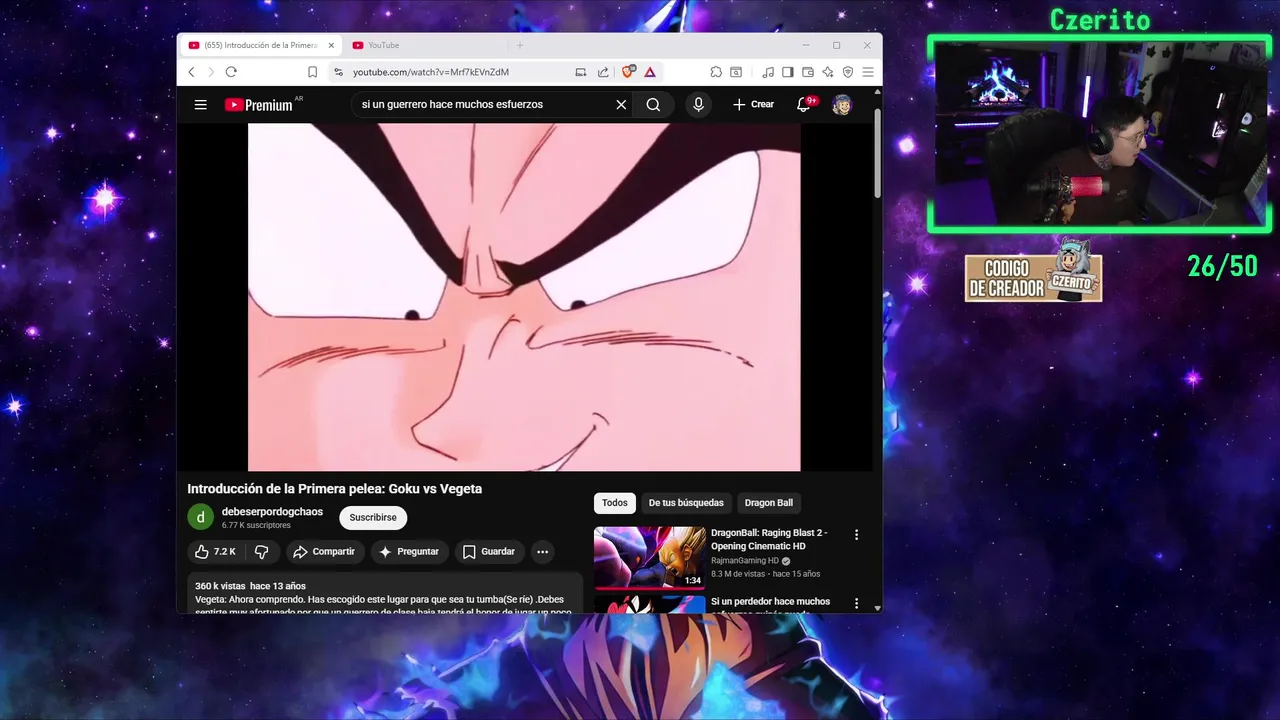Viewport: 1280px width, 720px height.
Task: Open the cast/media icon in the address bar
Action: click(581, 72)
